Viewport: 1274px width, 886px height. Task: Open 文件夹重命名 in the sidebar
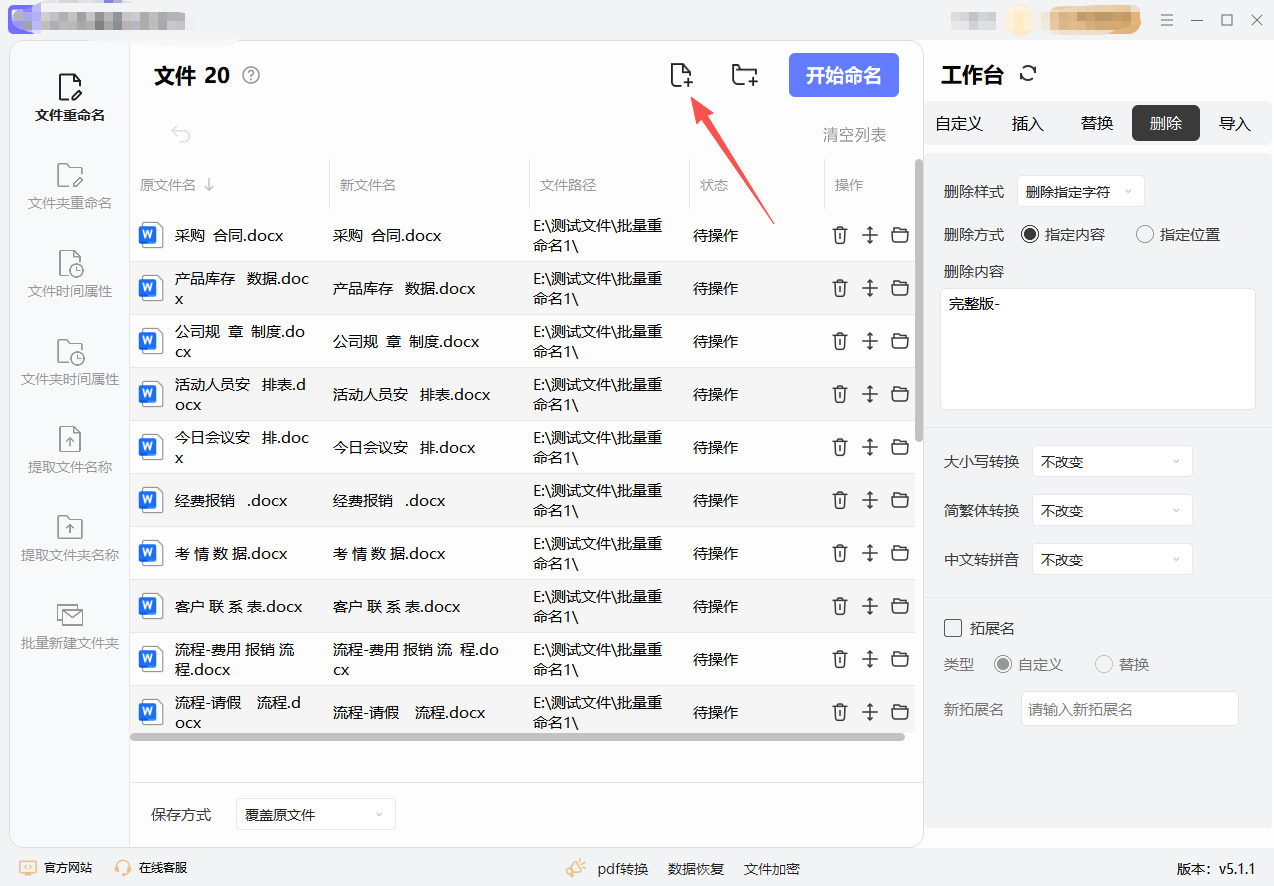point(70,186)
